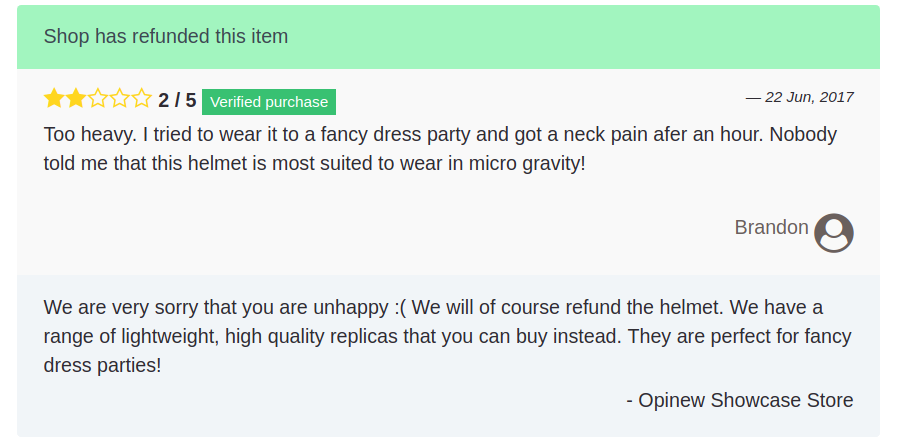Click the Opinew Showcase Store signature
This screenshot has width=901, height=445.
(740, 400)
